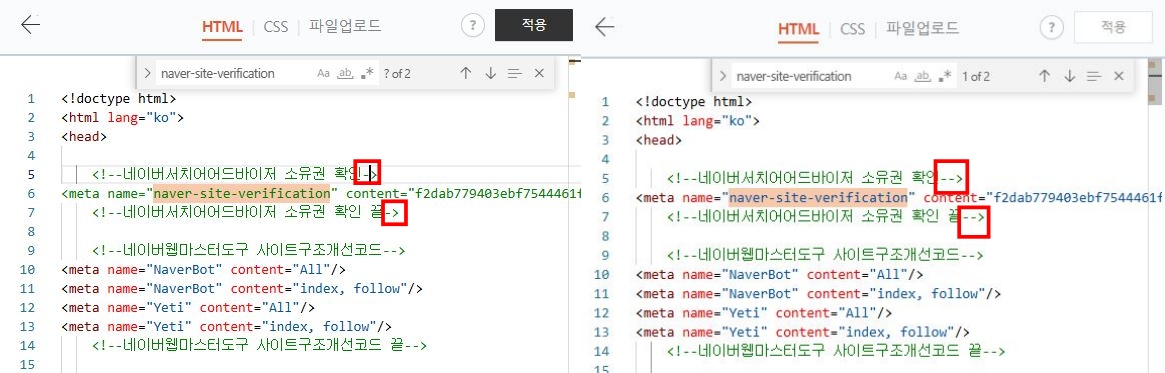Click <html lang="ko"> line in right editor
Viewport: 1165px width, 373px height.
point(697,120)
